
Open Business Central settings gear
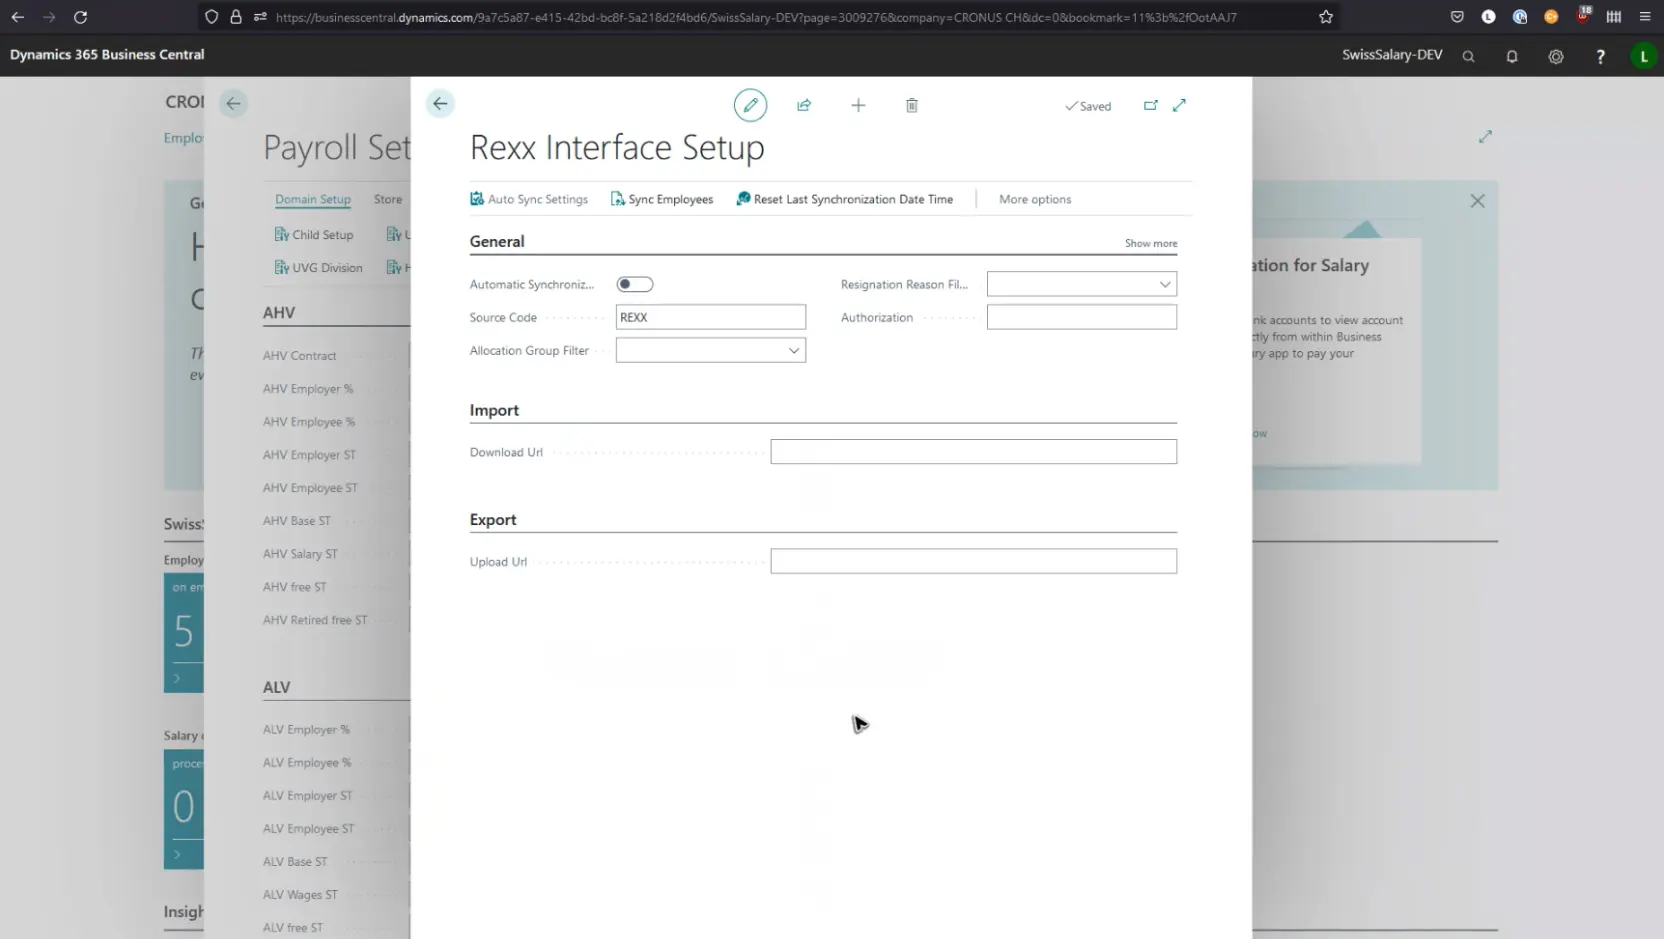[1556, 57]
